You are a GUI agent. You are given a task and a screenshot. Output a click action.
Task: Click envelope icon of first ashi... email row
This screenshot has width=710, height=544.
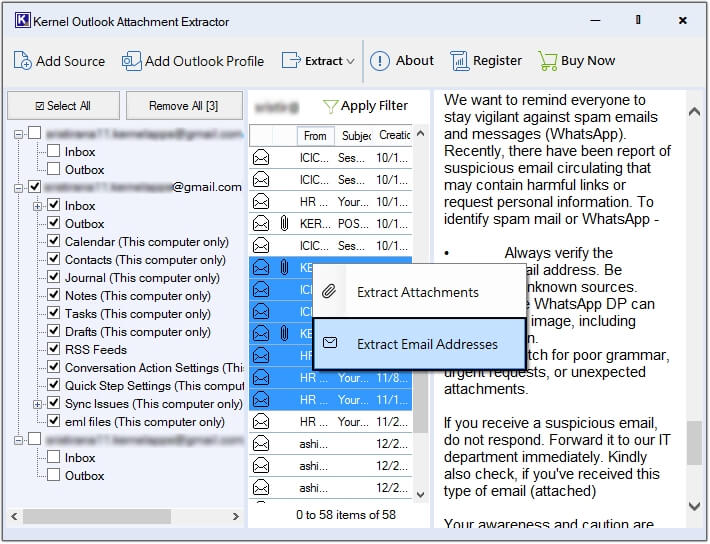[261, 444]
